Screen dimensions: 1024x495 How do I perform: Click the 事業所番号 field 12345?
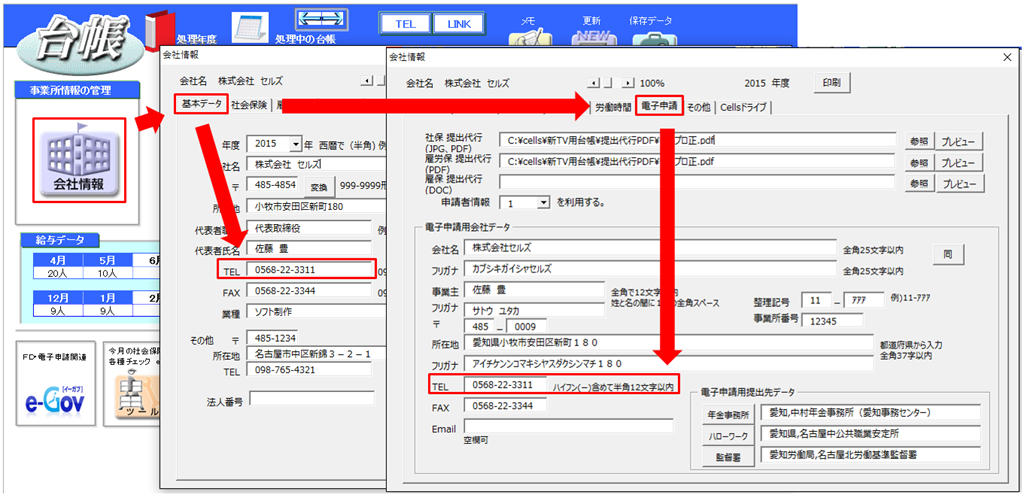[833, 321]
